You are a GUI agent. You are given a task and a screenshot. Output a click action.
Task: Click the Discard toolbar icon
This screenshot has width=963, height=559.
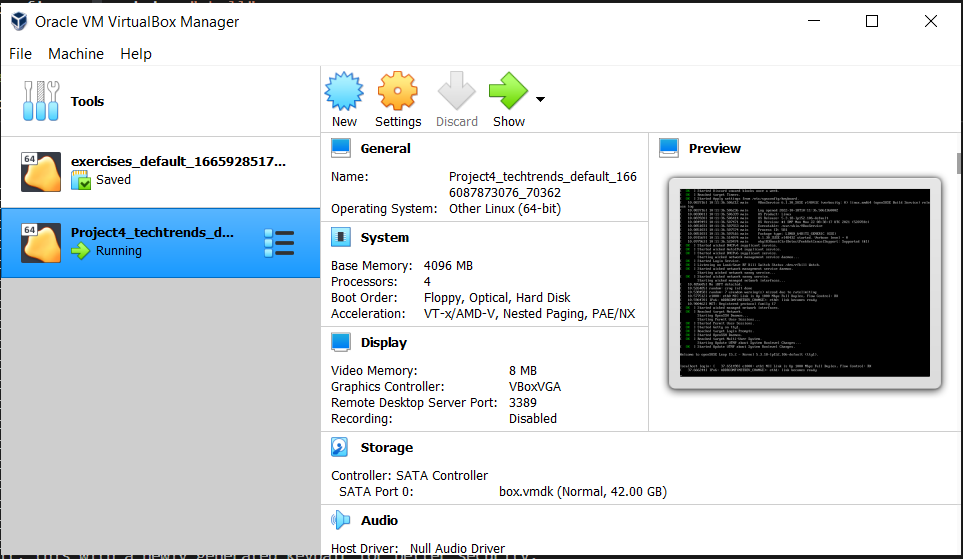pyautogui.click(x=456, y=91)
